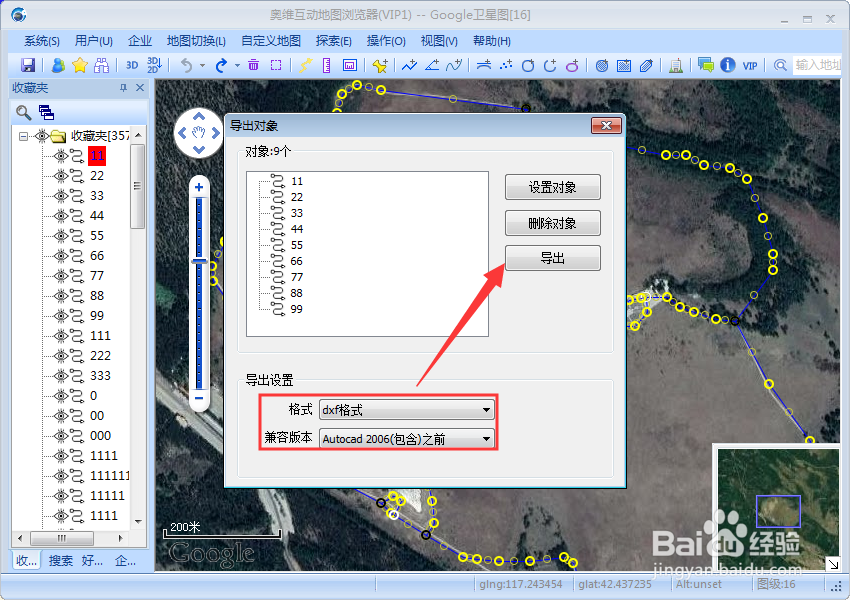Click the undo arrow icon
This screenshot has height=600, width=850.
click(x=186, y=66)
